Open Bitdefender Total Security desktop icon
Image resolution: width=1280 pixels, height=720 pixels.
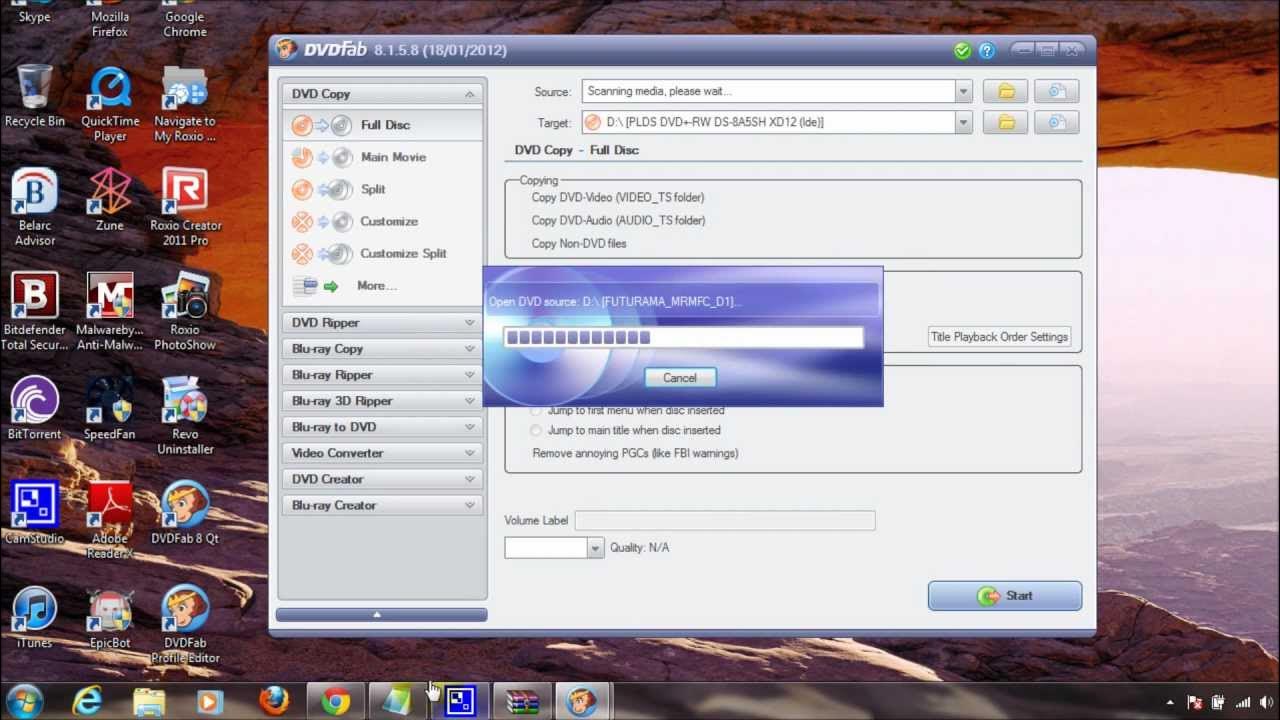click(35, 311)
